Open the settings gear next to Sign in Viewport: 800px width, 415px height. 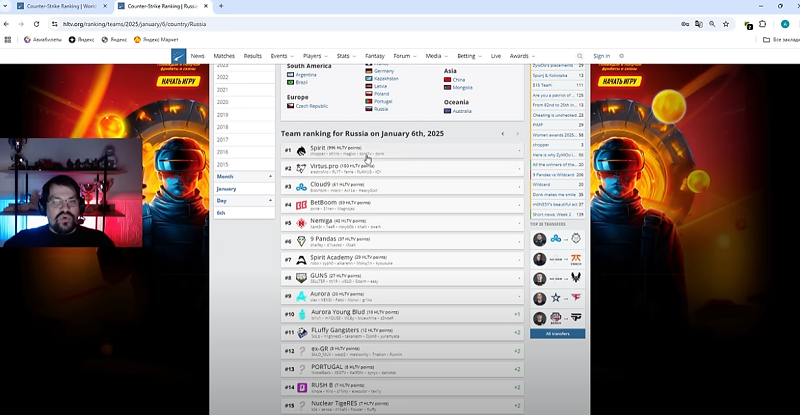621,56
